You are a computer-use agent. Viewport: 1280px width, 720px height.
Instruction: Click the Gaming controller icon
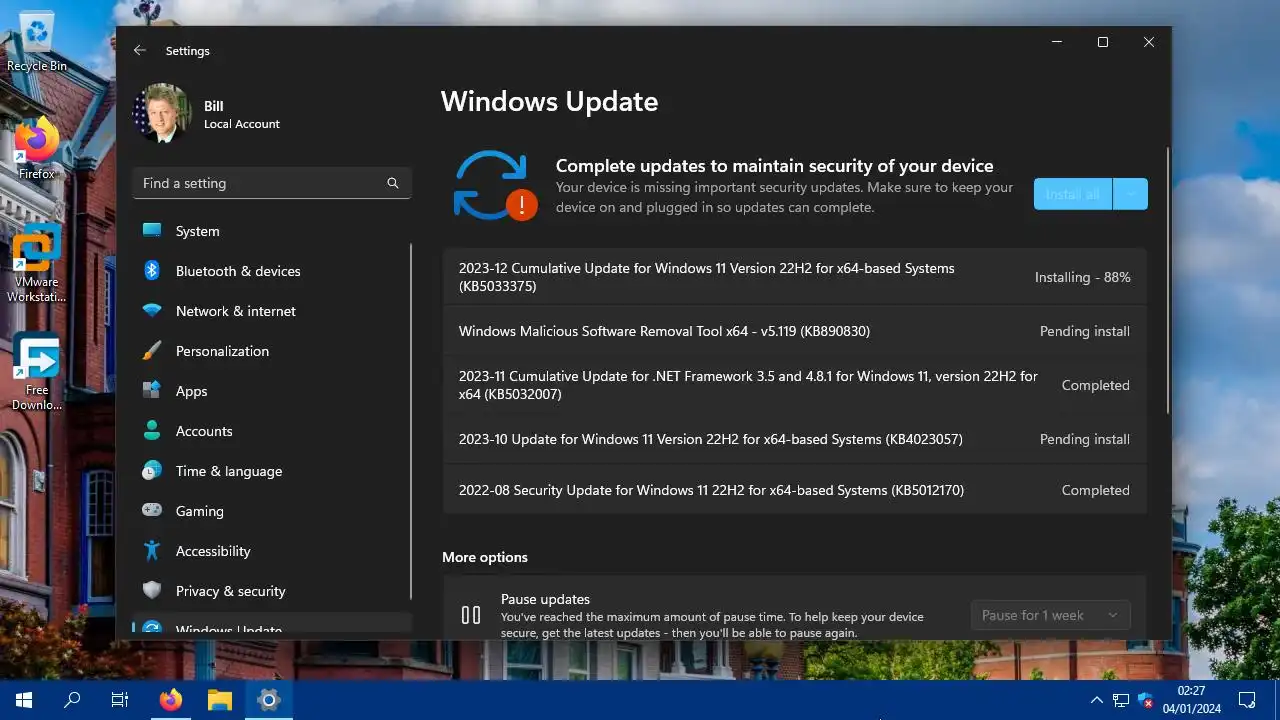pos(152,511)
